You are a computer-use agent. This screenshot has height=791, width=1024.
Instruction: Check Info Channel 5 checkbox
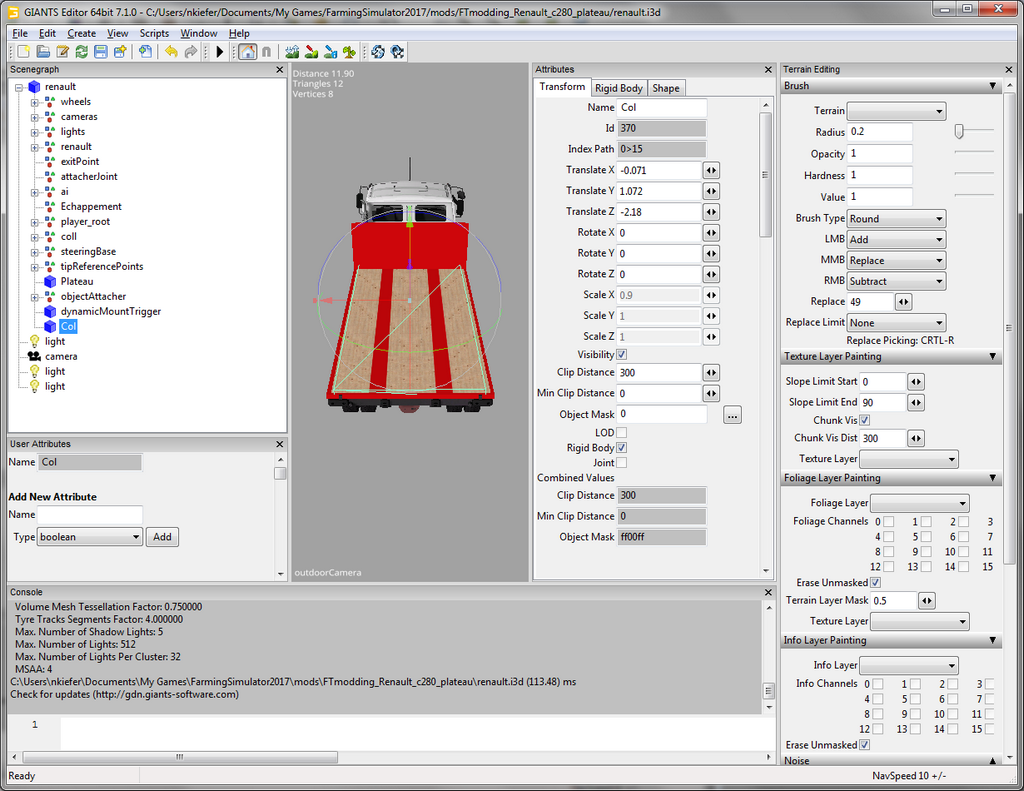pyautogui.click(x=916, y=699)
